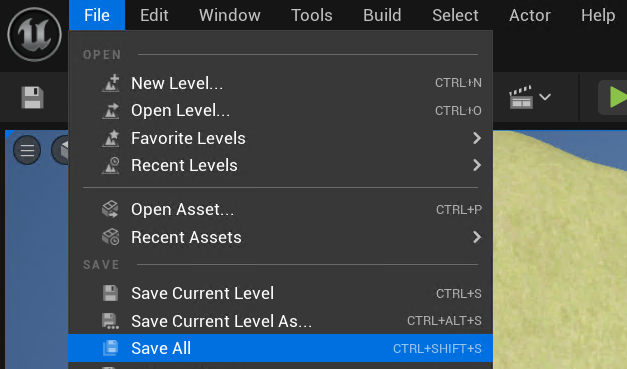
Task: Open the Window menu
Action: pyautogui.click(x=230, y=15)
